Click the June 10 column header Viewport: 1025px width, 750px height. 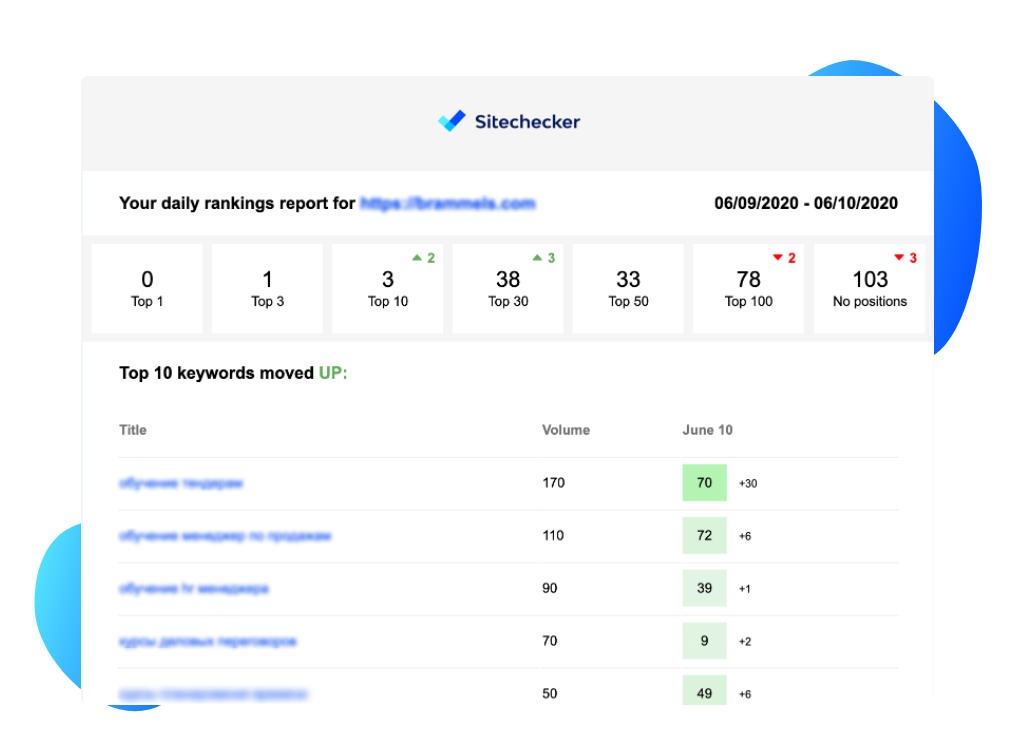pyautogui.click(x=707, y=430)
